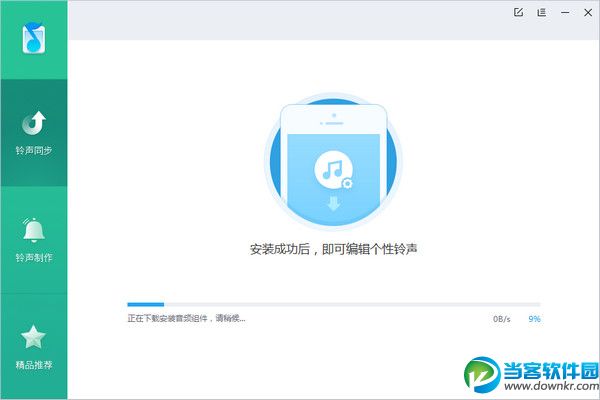The width and height of the screenshot is (600, 400).
Task: Open the menu list icon in title bar
Action: click(541, 13)
